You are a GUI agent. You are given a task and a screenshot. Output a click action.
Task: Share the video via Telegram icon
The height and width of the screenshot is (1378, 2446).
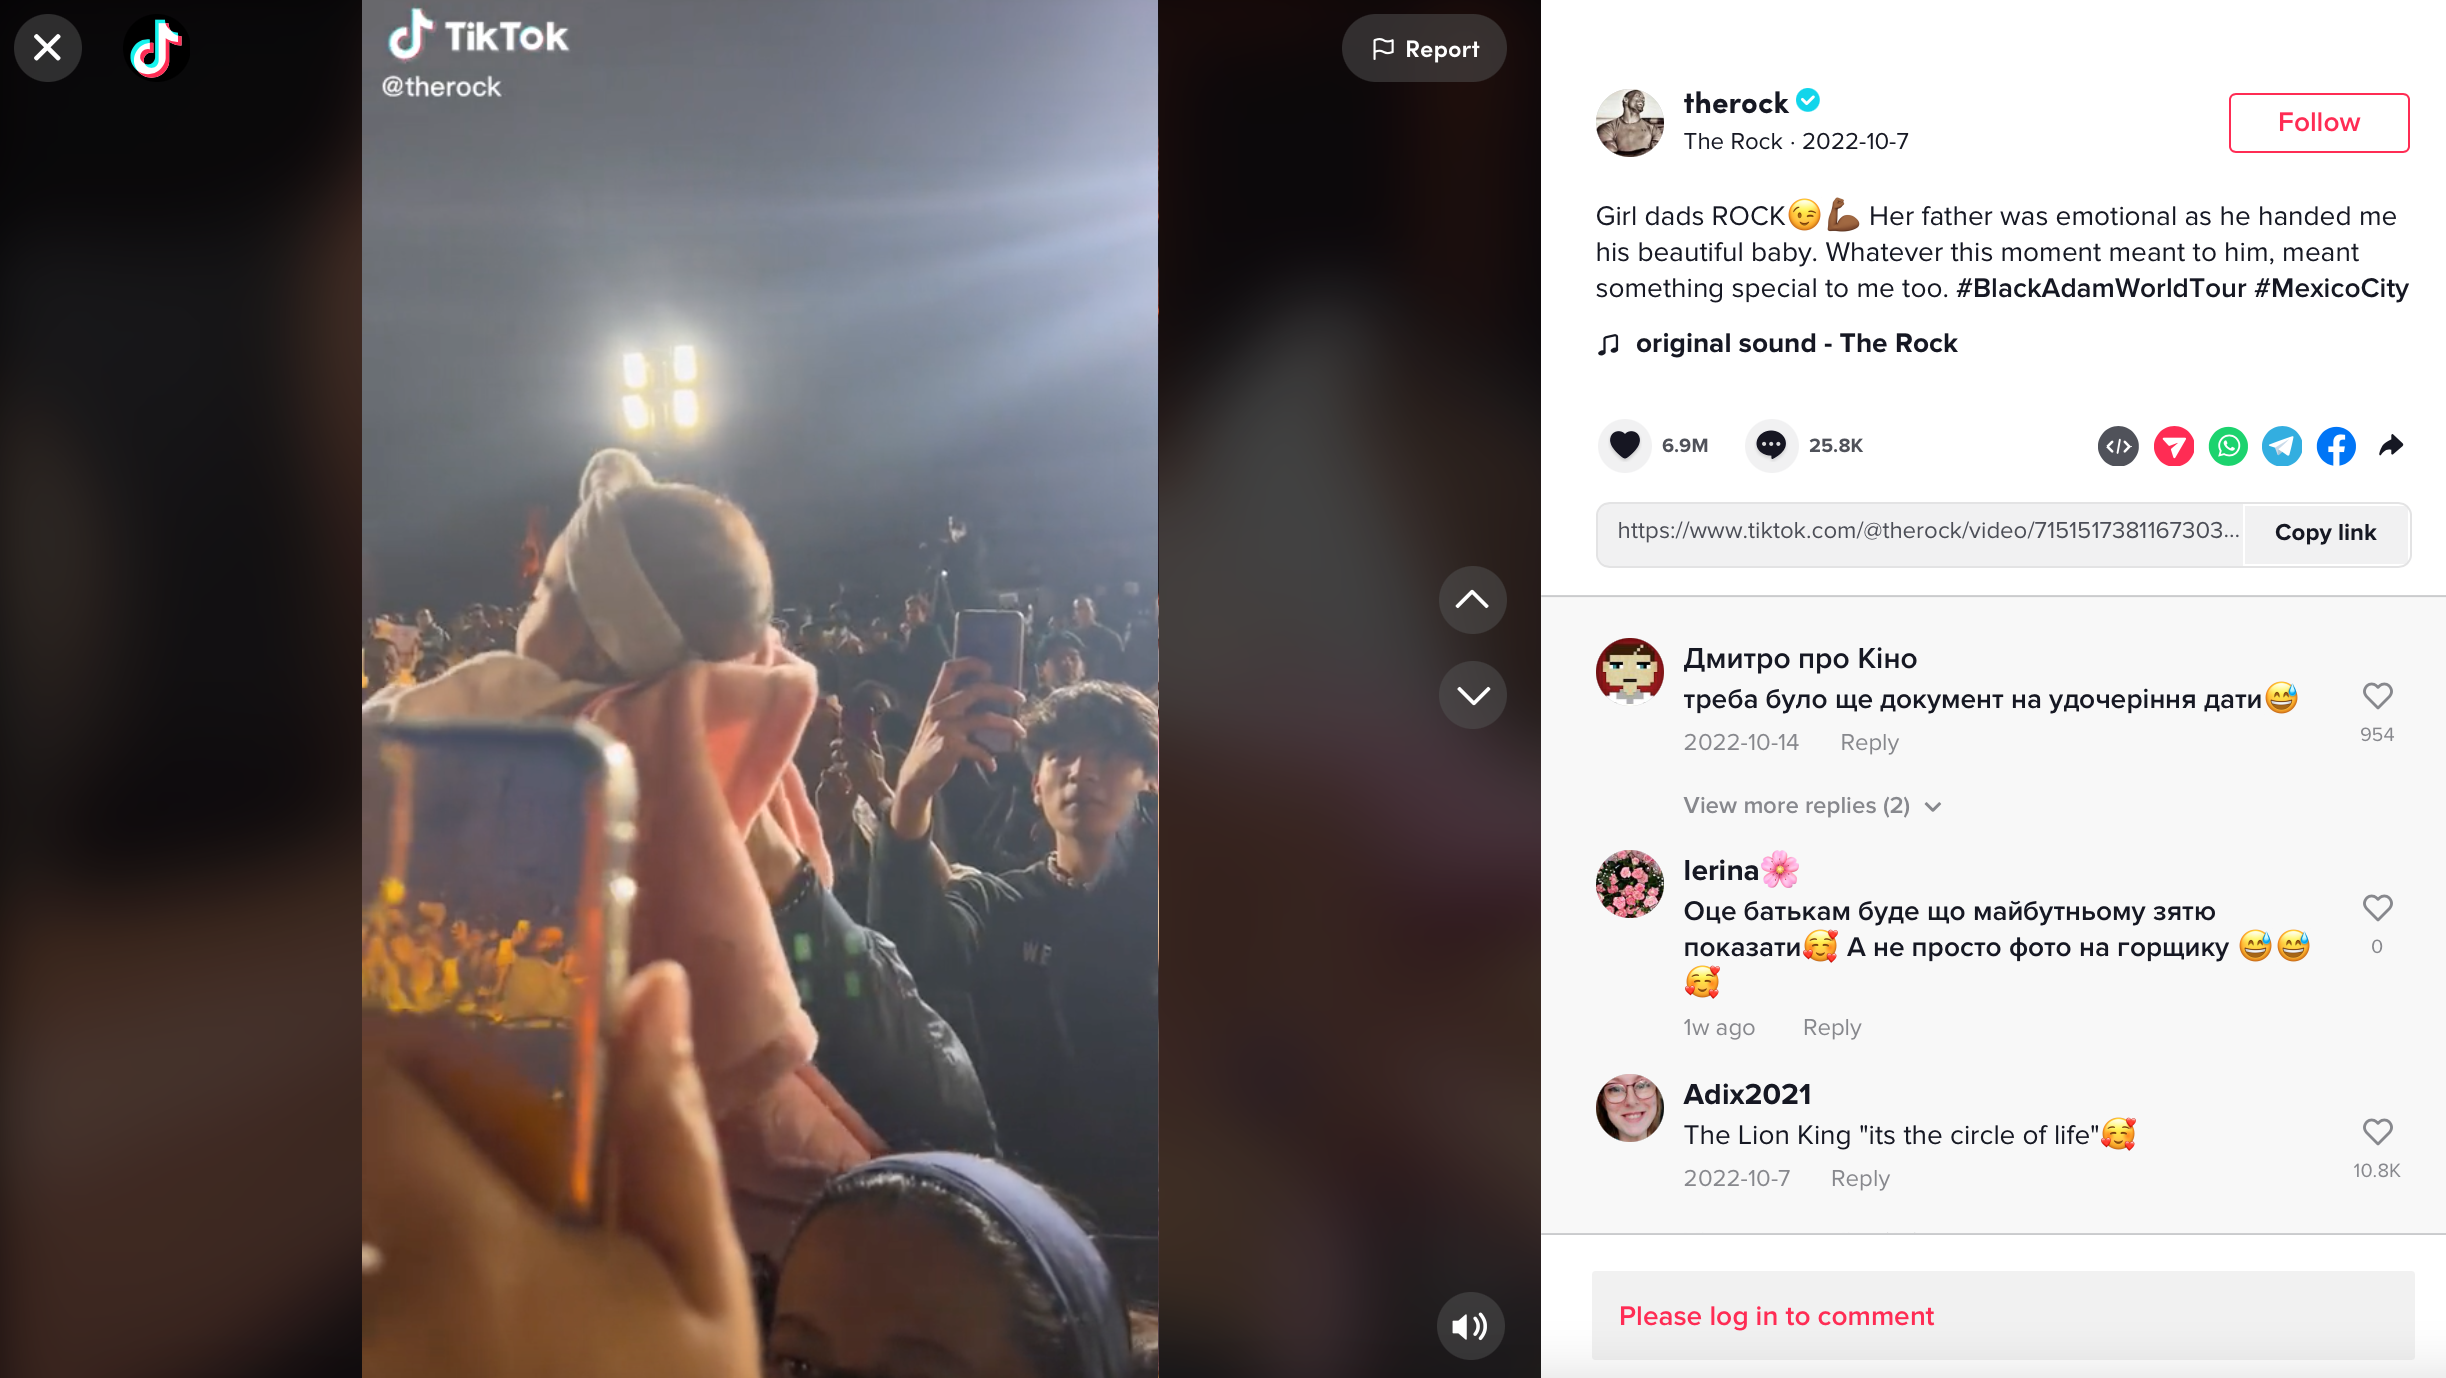tap(2282, 446)
